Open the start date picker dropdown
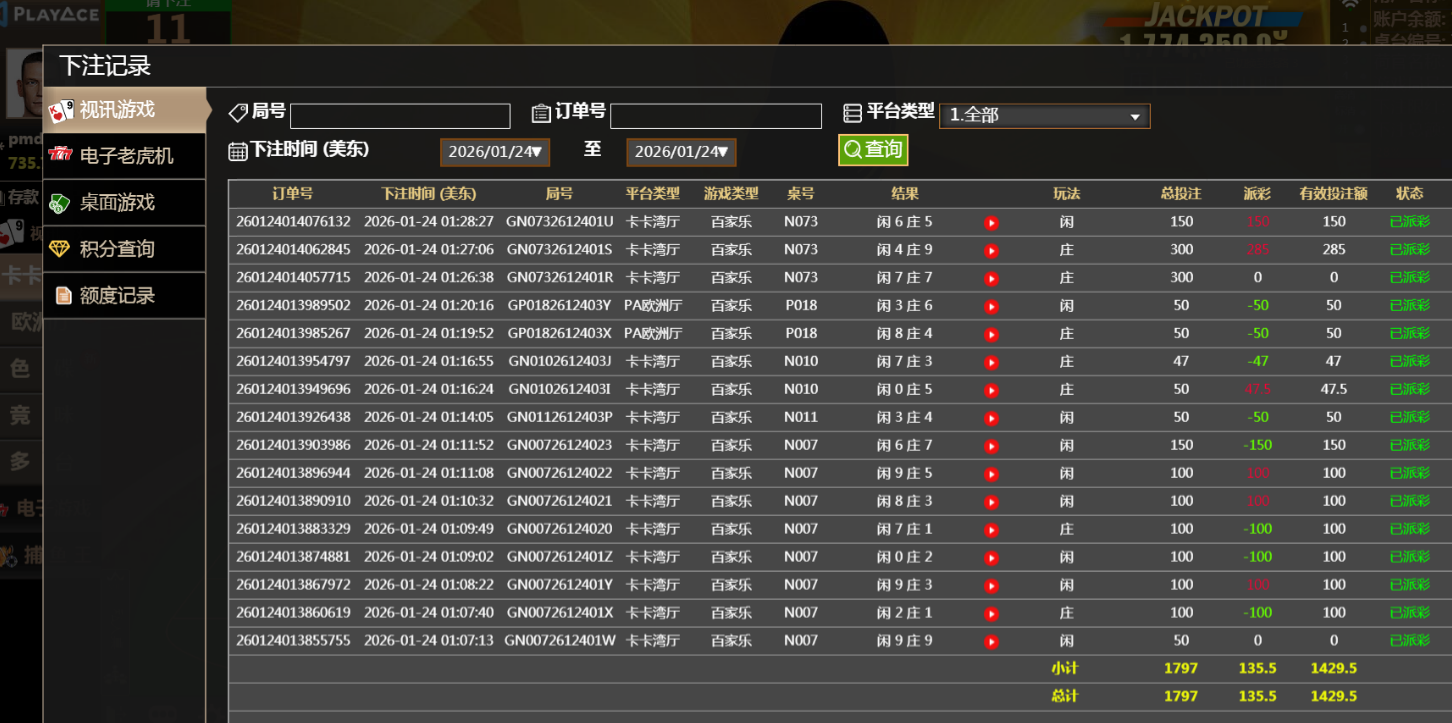Viewport: 1452px width, 723px height. (x=495, y=152)
